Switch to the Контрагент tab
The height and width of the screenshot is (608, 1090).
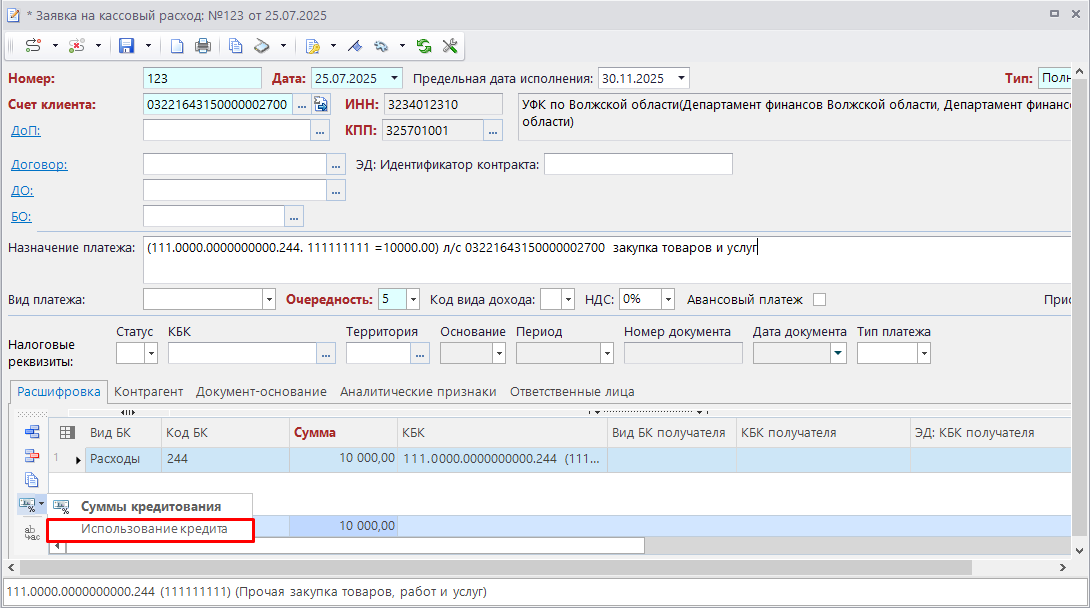point(148,392)
